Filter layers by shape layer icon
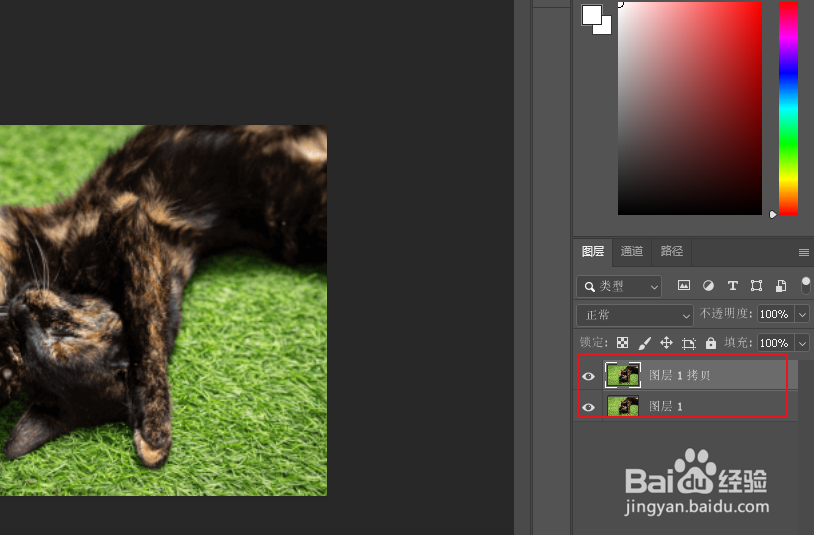 point(756,285)
